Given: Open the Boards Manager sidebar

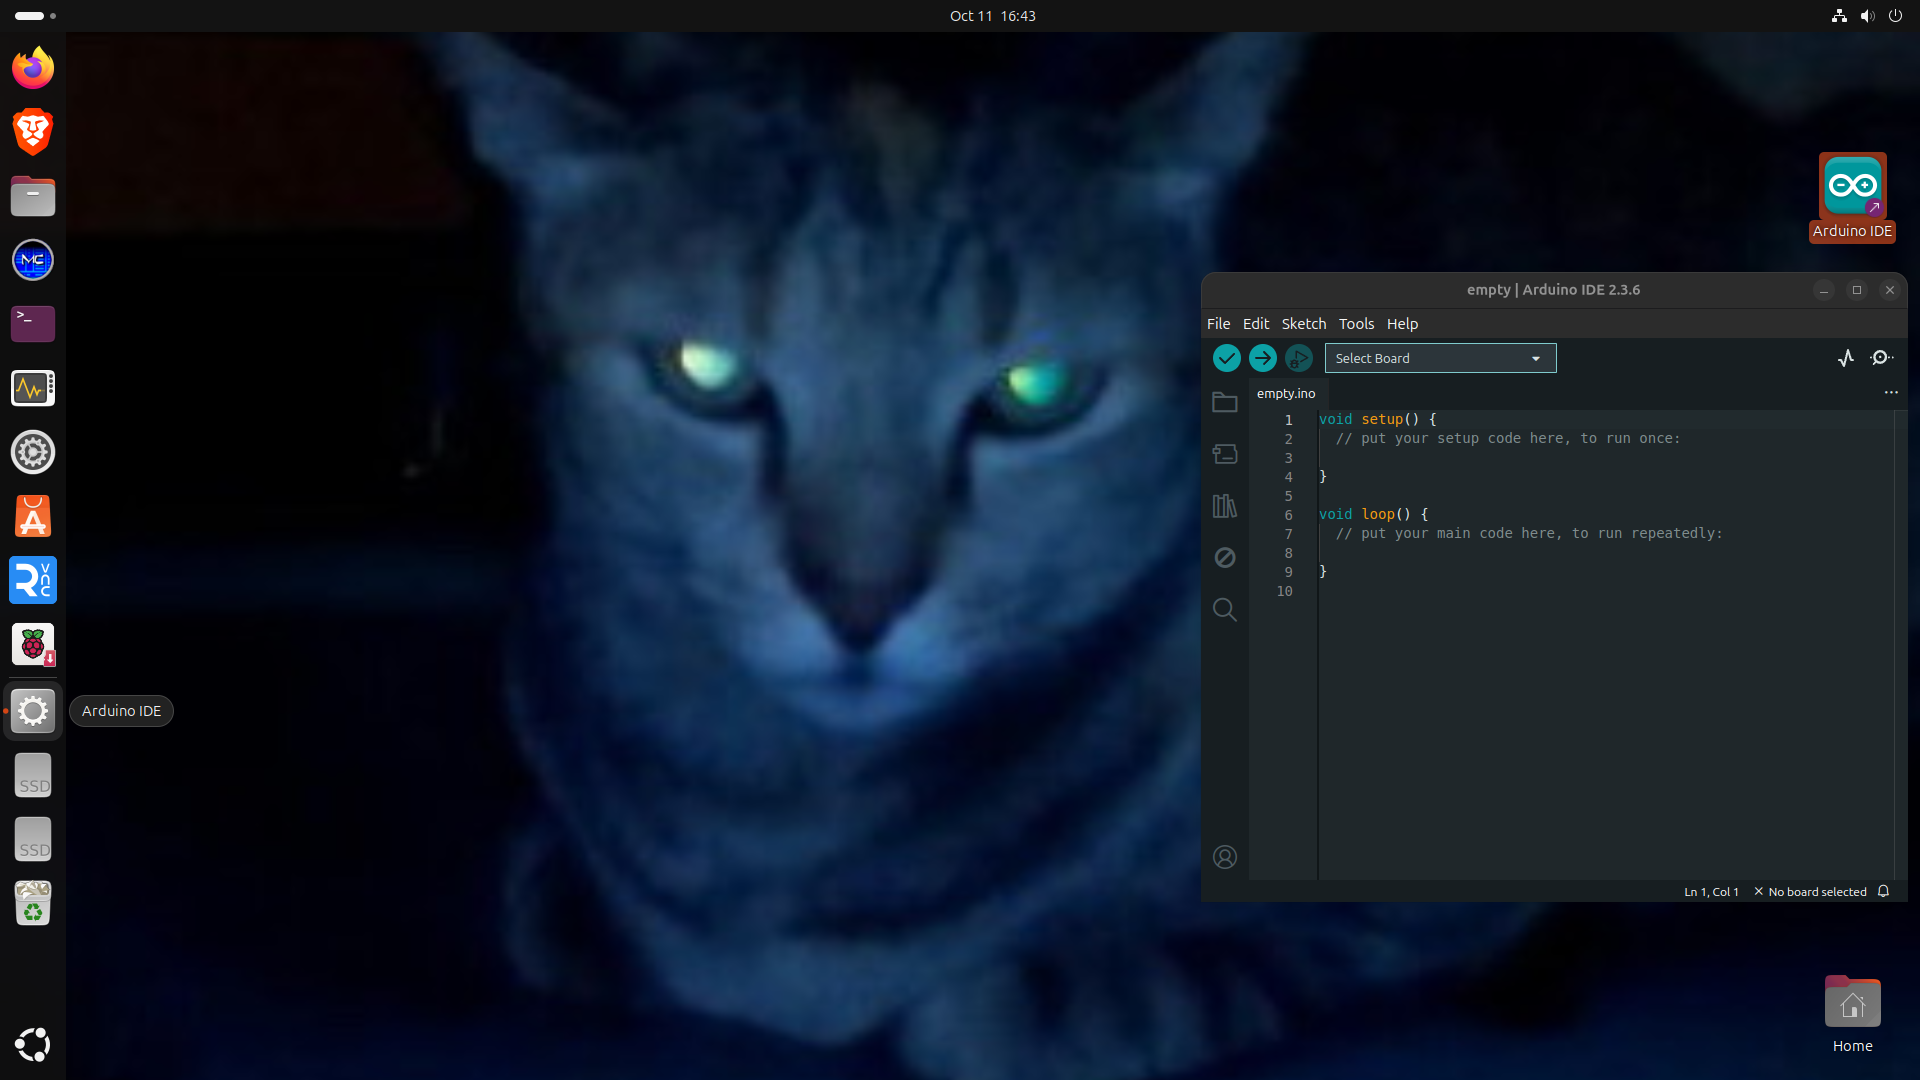Looking at the screenshot, I should point(1224,454).
